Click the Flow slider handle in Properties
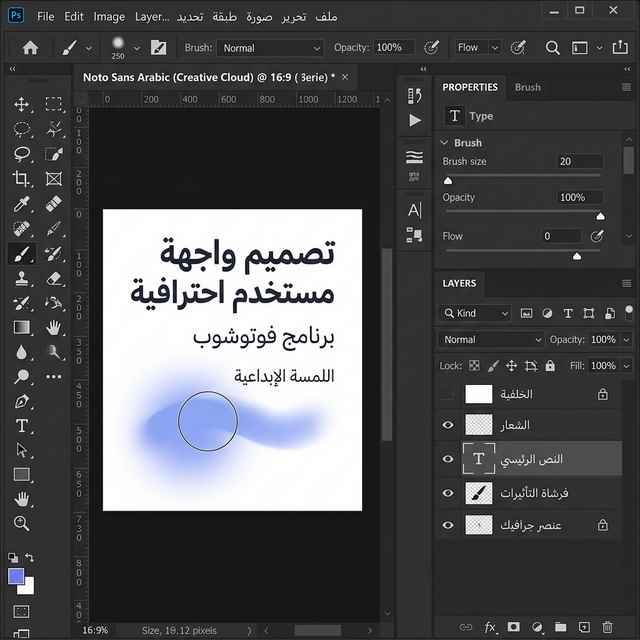This screenshot has width=640, height=640. (x=577, y=256)
